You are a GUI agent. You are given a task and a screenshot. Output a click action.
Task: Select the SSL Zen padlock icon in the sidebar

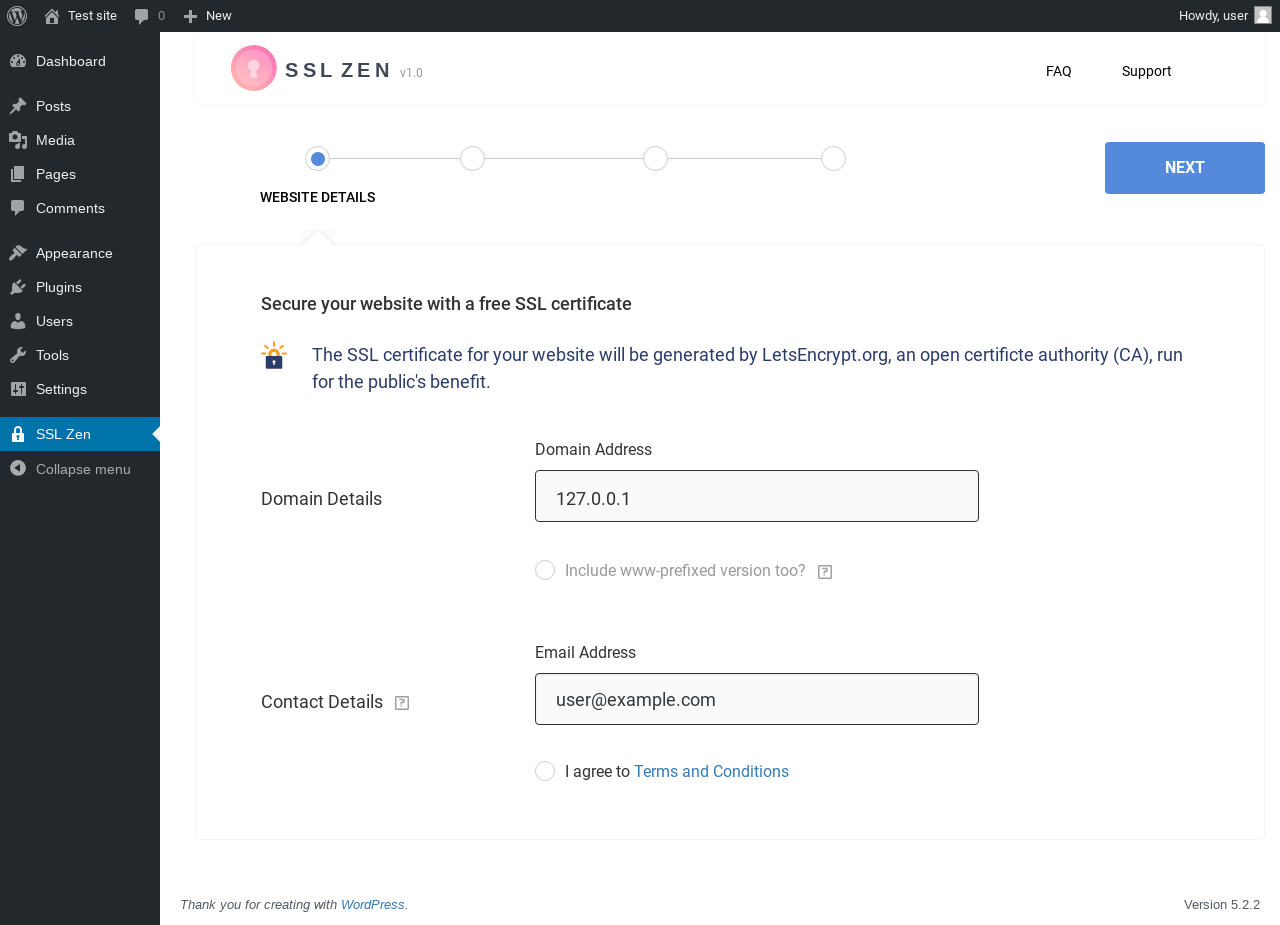point(17,434)
